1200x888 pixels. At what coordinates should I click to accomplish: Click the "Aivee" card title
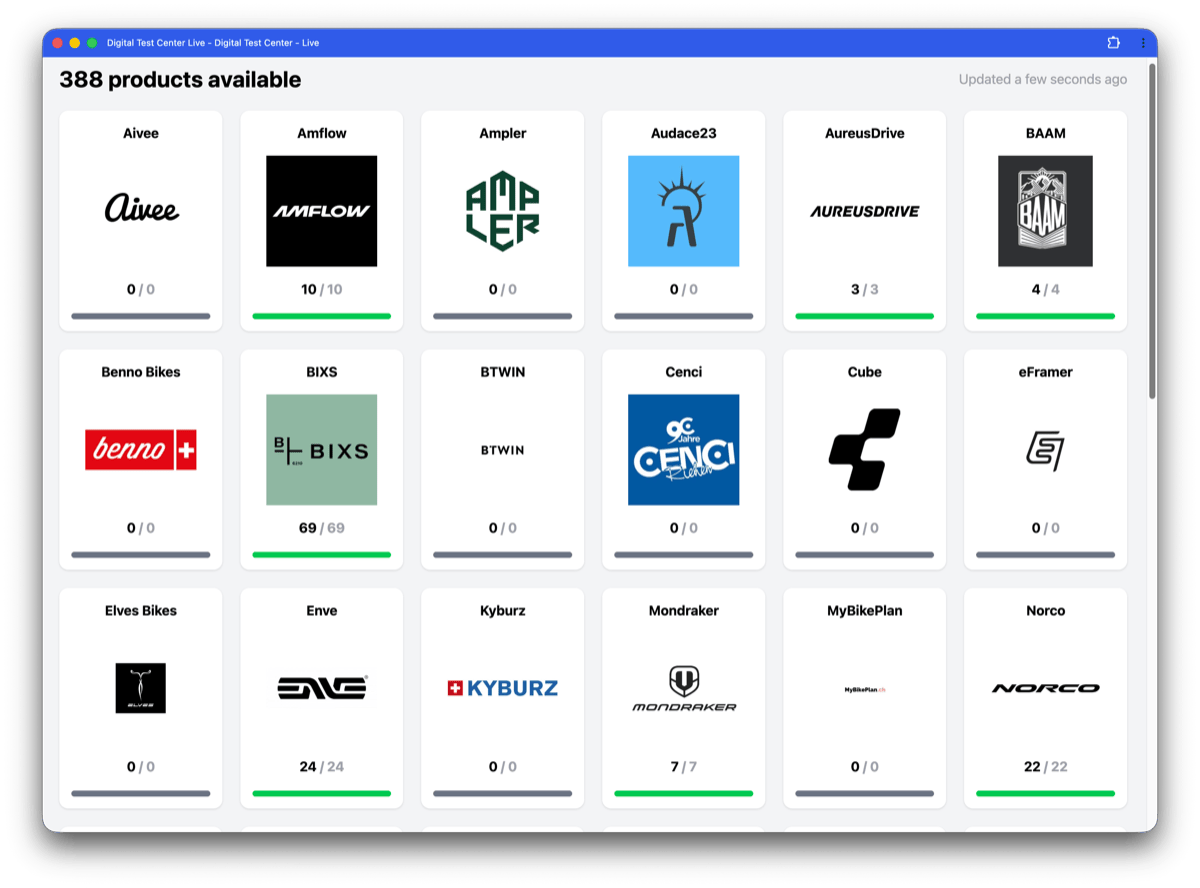(x=141, y=133)
